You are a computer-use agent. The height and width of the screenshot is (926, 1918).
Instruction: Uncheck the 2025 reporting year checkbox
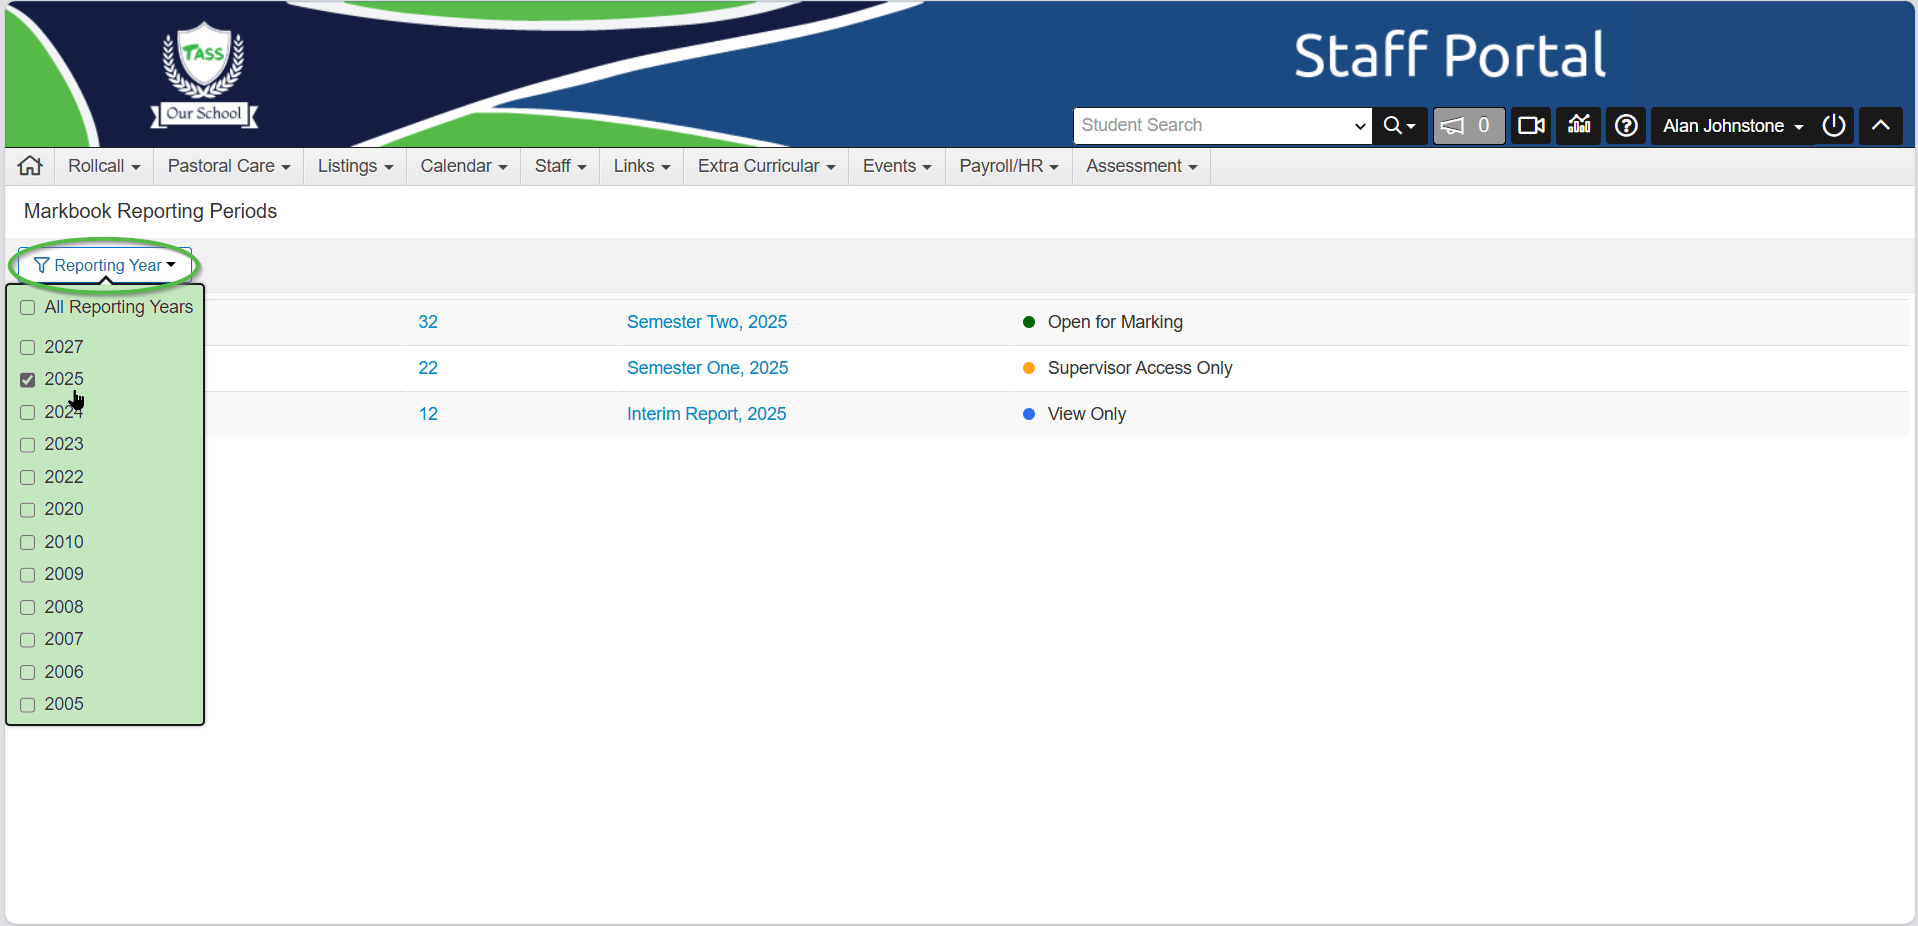point(28,380)
